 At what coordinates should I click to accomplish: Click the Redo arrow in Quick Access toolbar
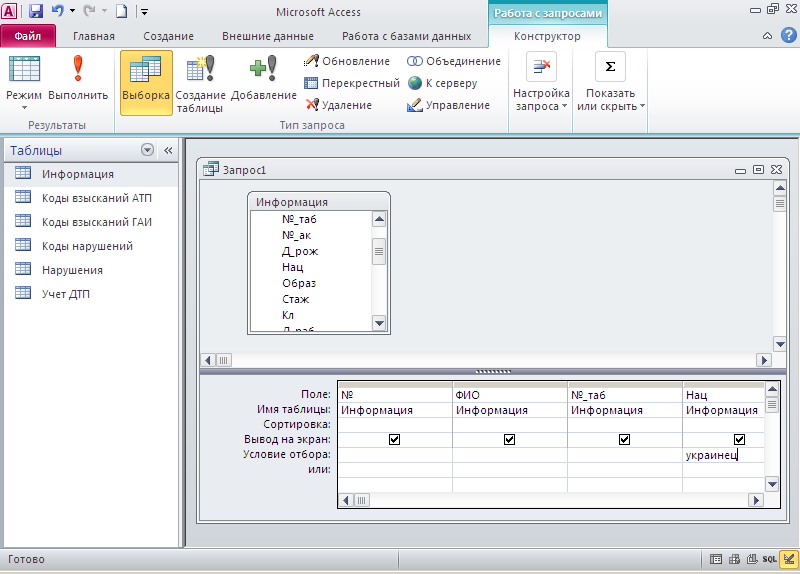(x=89, y=11)
